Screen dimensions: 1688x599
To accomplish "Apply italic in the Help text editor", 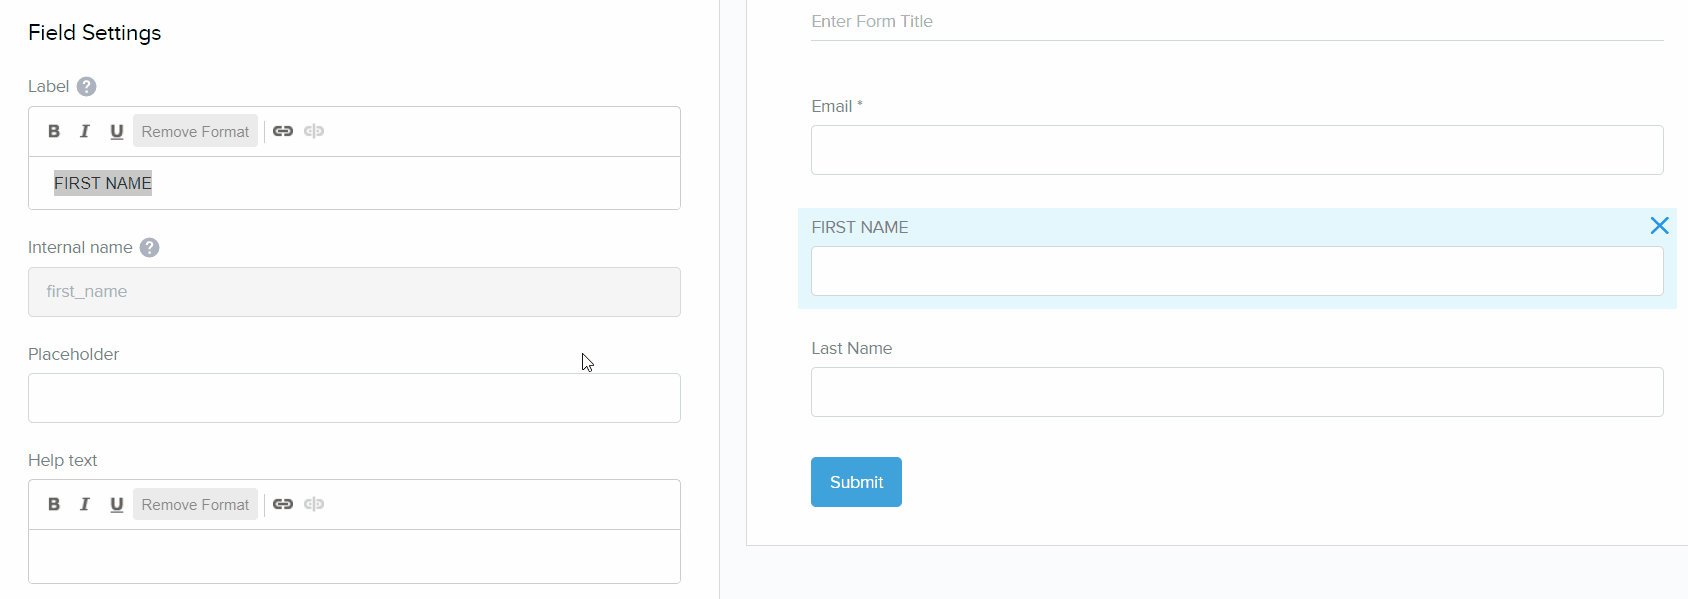I will pyautogui.click(x=85, y=504).
